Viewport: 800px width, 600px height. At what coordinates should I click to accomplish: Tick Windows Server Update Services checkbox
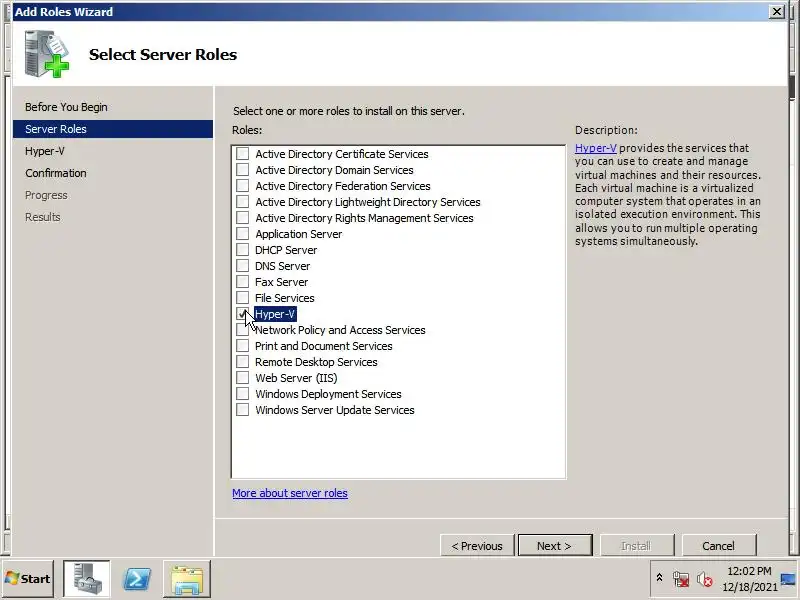click(242, 410)
